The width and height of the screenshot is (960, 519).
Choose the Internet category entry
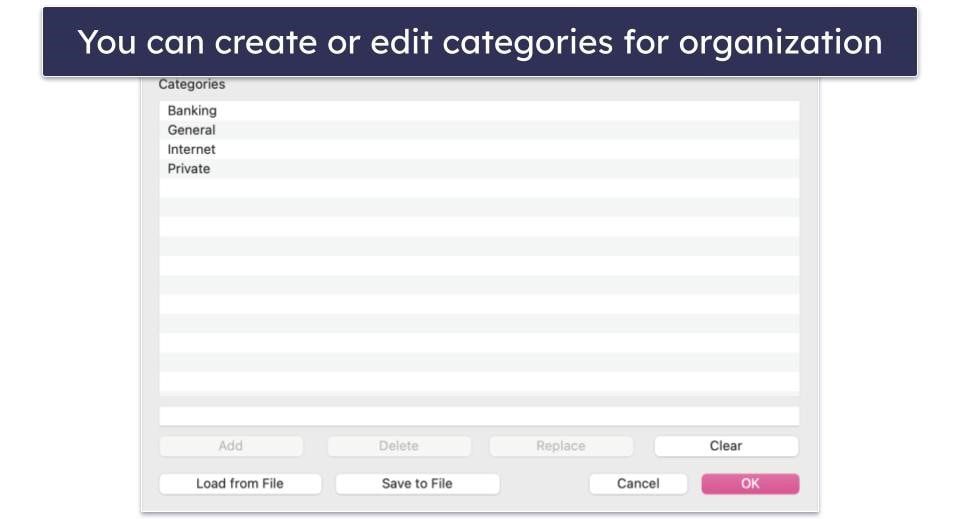pyautogui.click(x=479, y=149)
